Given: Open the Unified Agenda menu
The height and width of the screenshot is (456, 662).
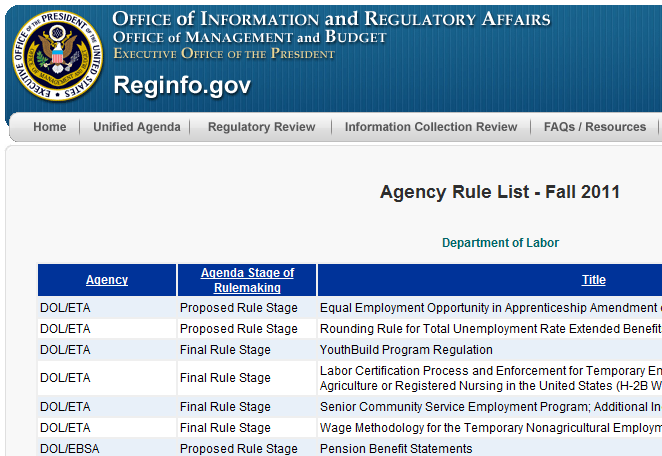Looking at the screenshot, I should (137, 127).
